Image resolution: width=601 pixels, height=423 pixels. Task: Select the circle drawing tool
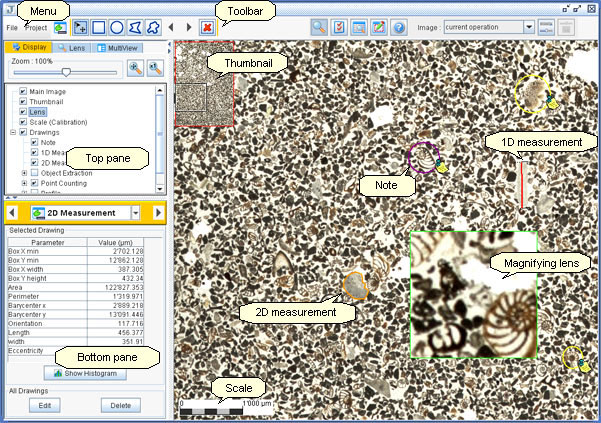point(117,28)
